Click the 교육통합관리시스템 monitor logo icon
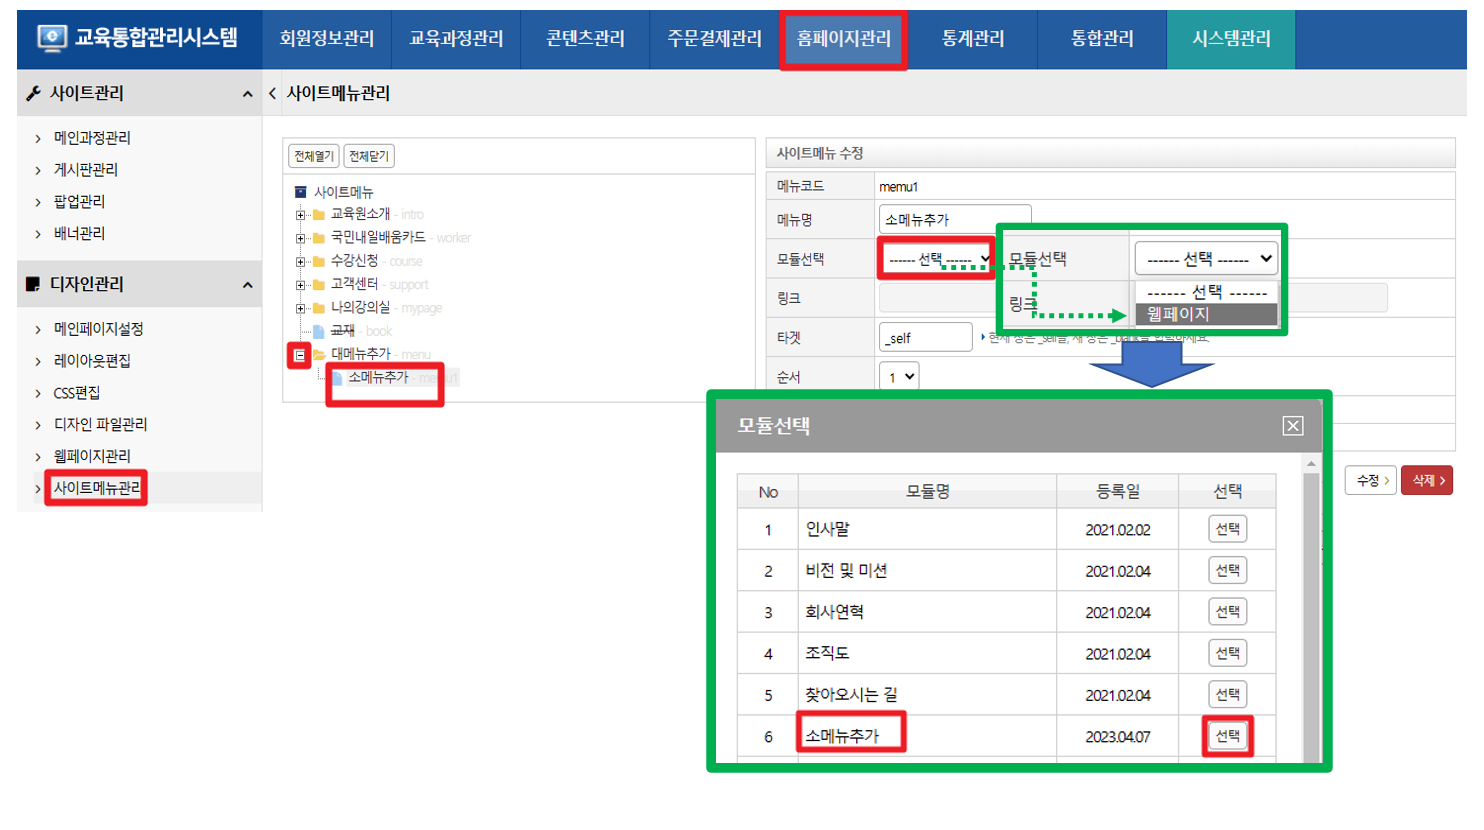Screen dimensions: 1484x830 pyautogui.click(x=52, y=38)
